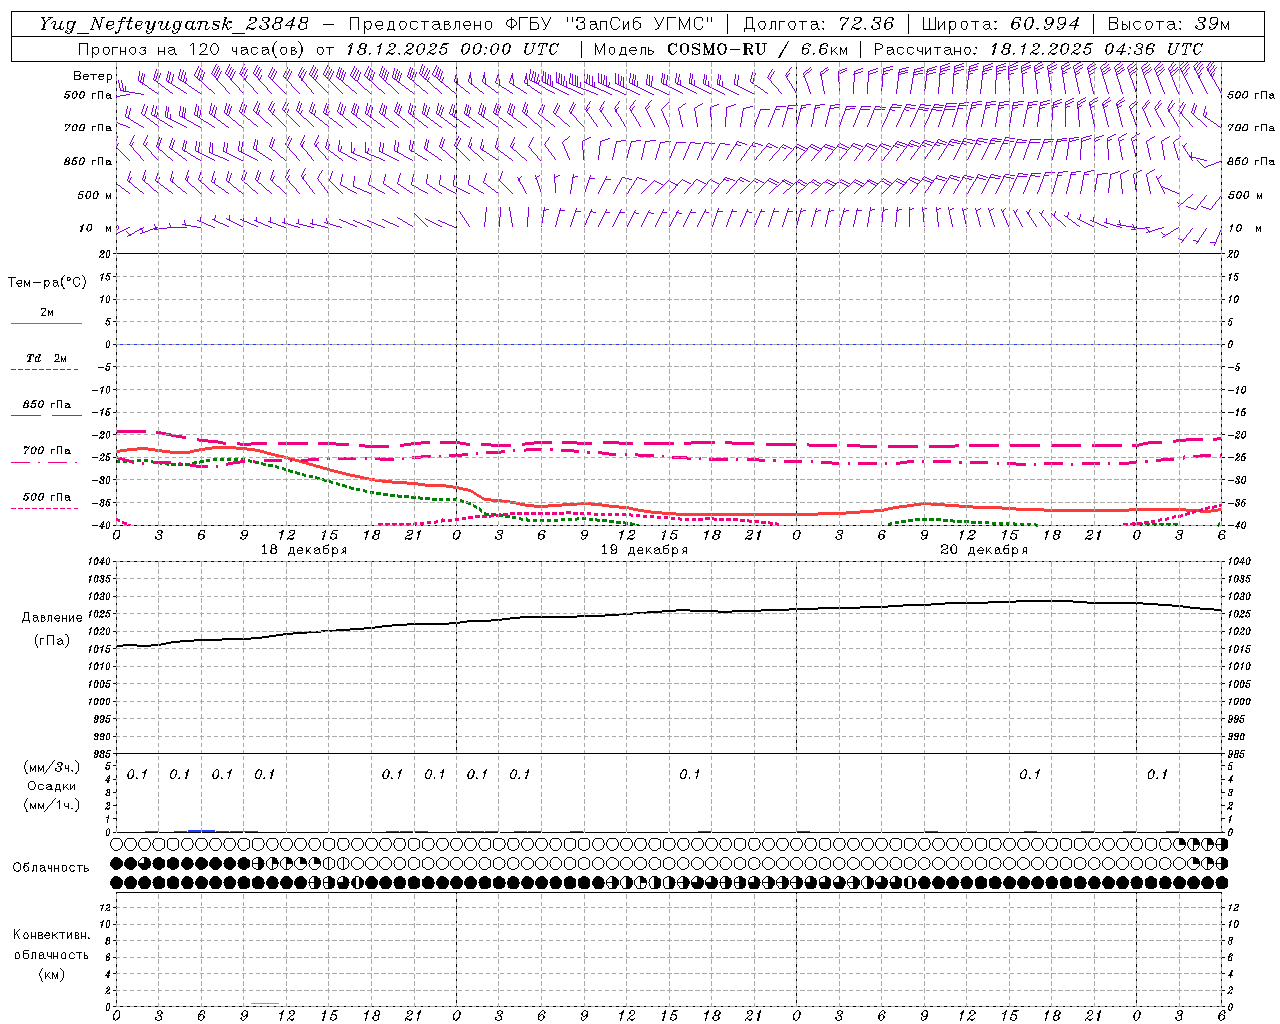
Task: Click the "500 гПа" temperature legend label
Action: coord(47,497)
